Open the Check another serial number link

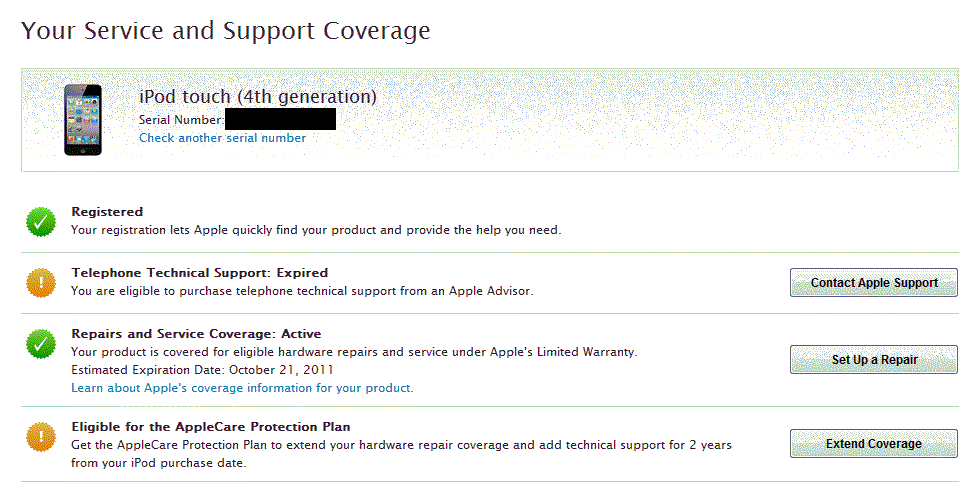pos(222,138)
